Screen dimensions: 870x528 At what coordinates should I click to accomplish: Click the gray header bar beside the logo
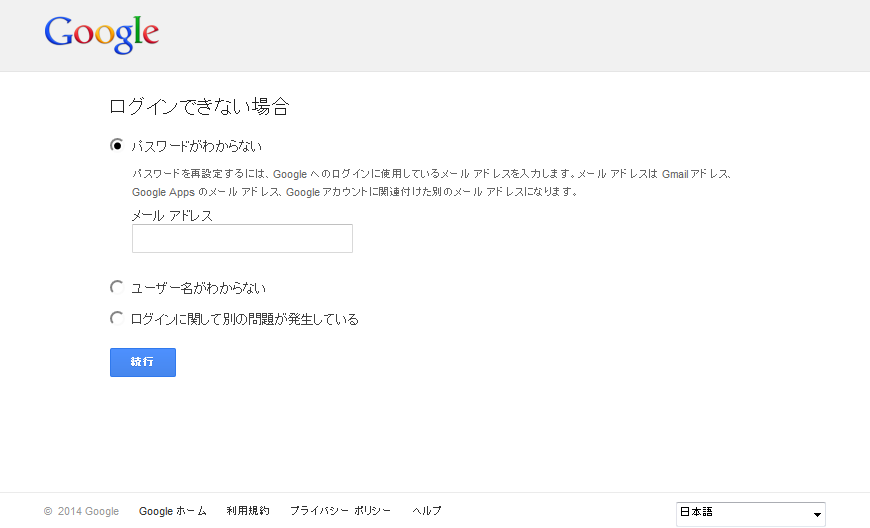coord(500,35)
